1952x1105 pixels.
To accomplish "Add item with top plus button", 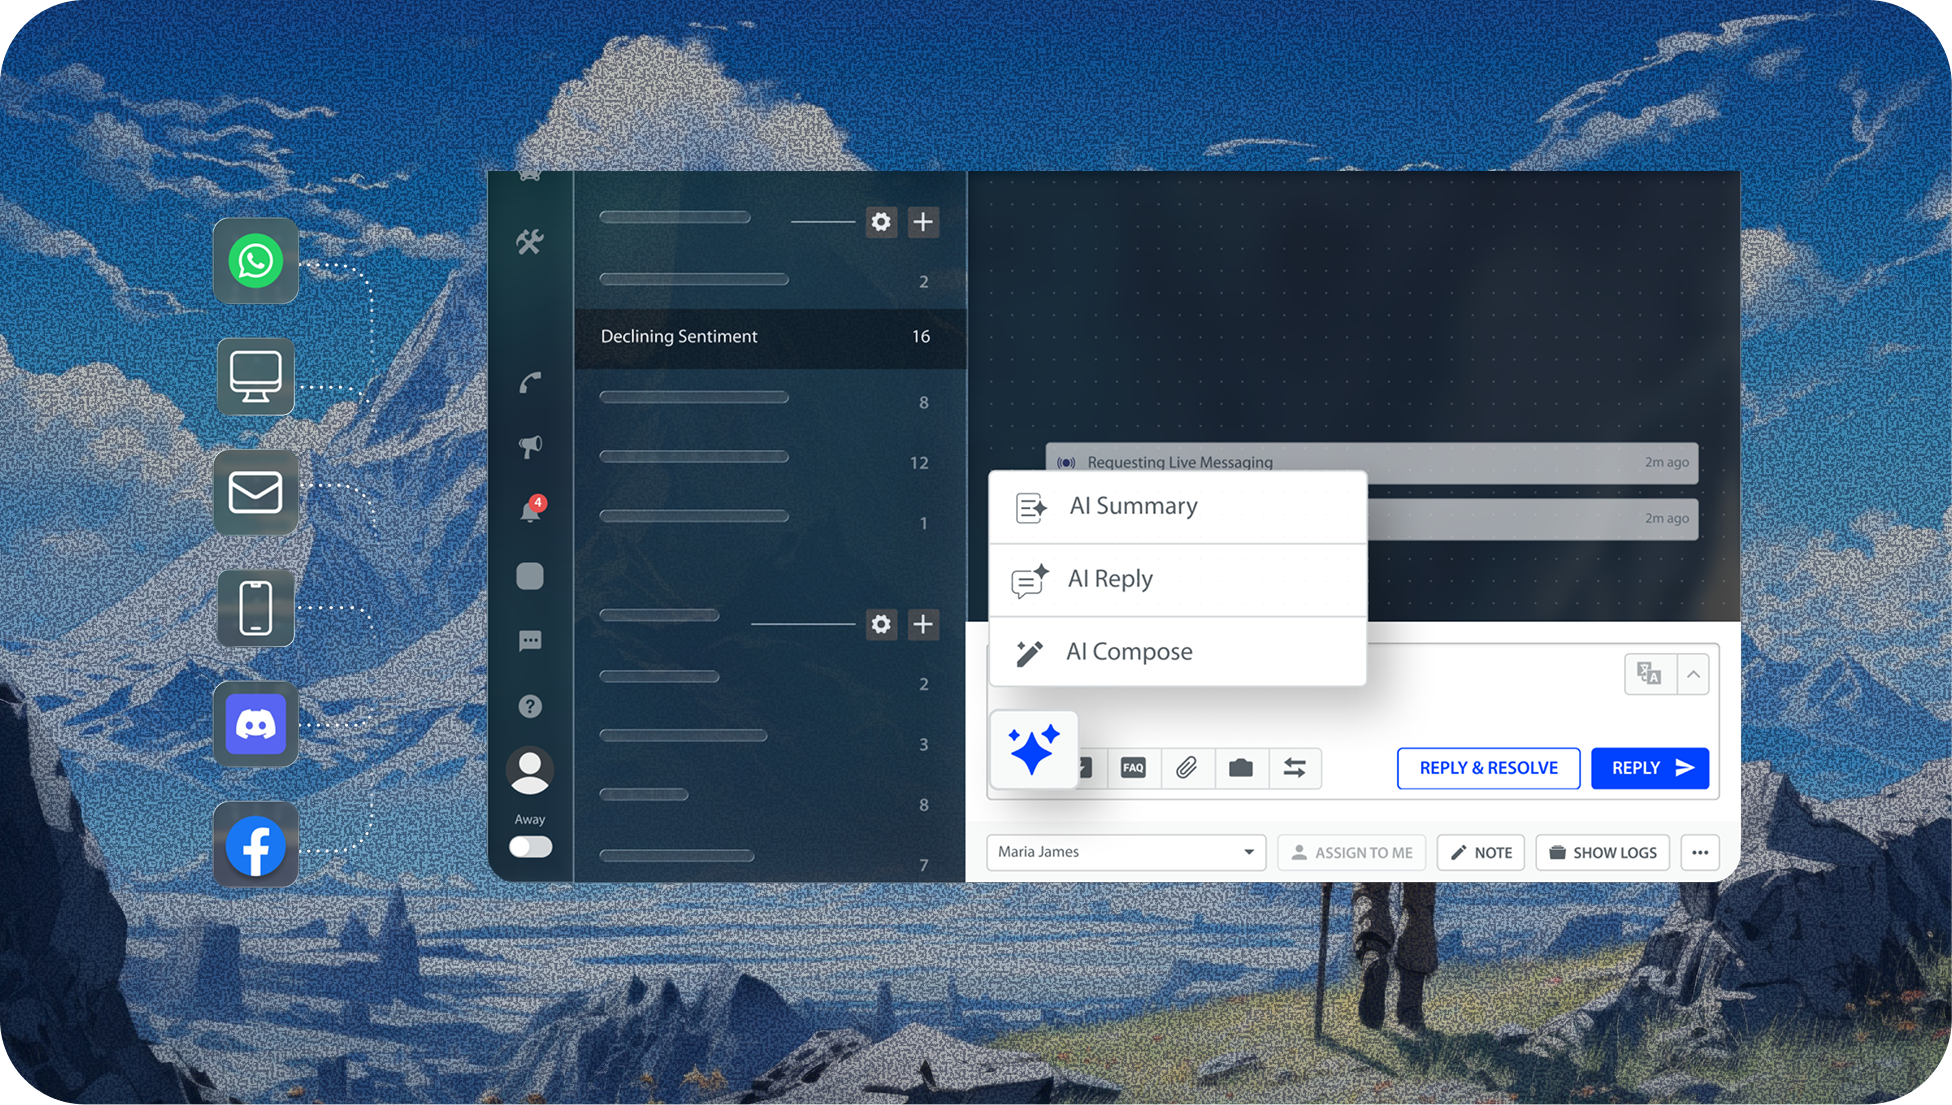I will pyautogui.click(x=923, y=222).
